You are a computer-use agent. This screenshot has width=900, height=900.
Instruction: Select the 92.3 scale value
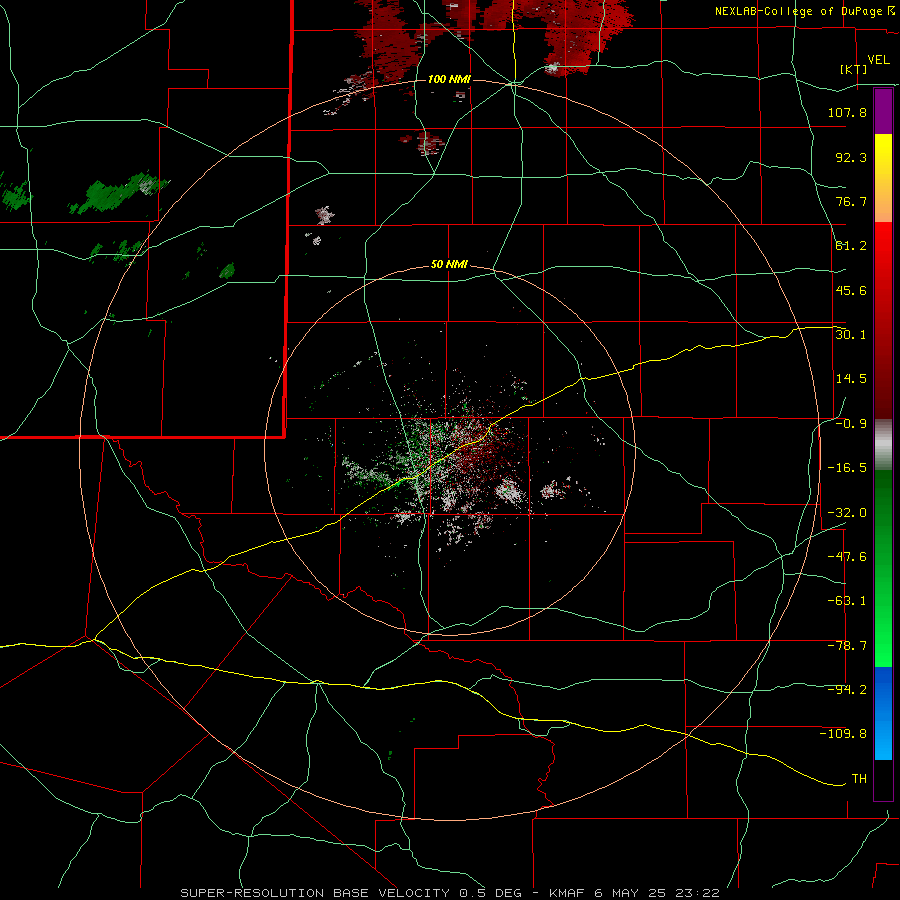coord(851,157)
